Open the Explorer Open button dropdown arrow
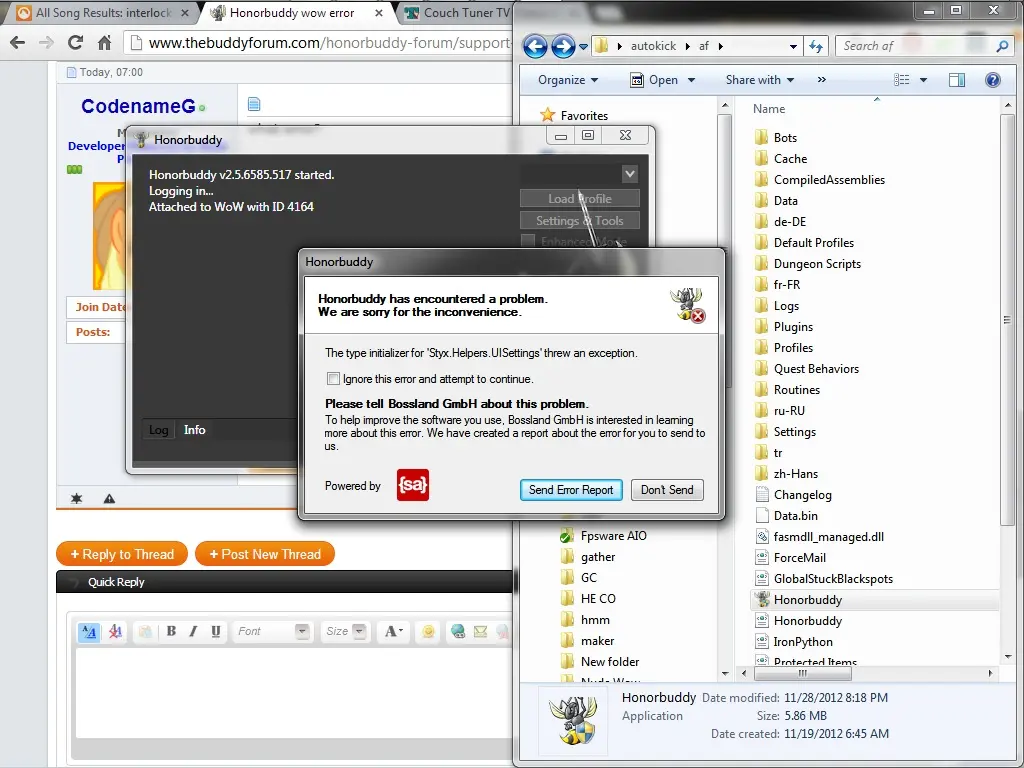 [692, 80]
